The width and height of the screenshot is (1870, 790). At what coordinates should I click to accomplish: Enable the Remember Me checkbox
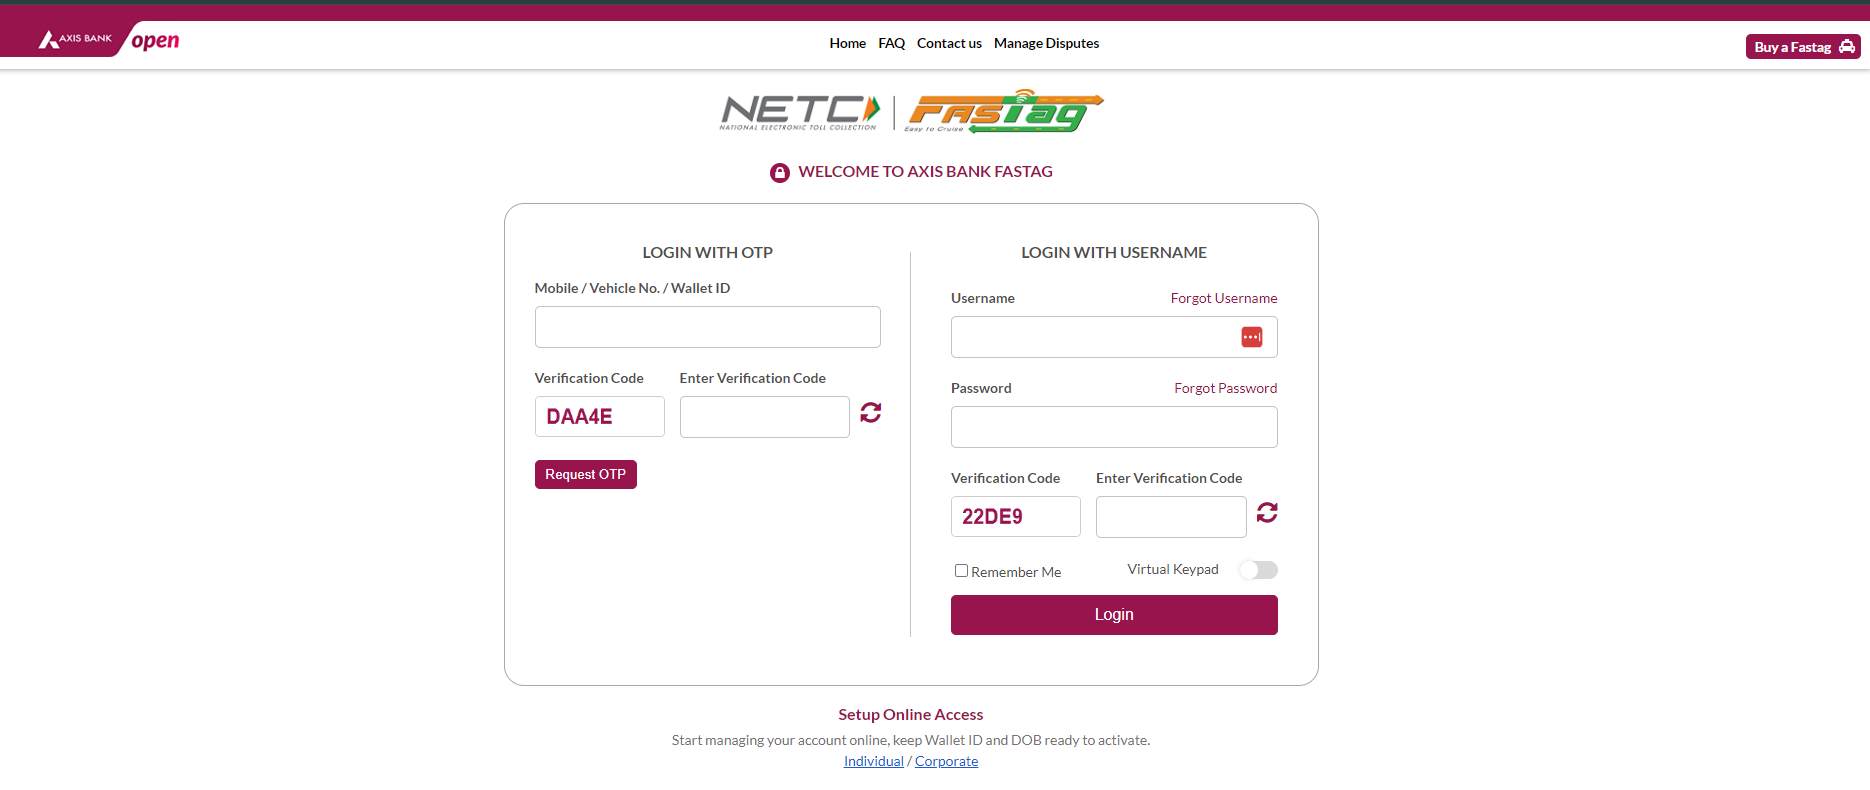961,570
